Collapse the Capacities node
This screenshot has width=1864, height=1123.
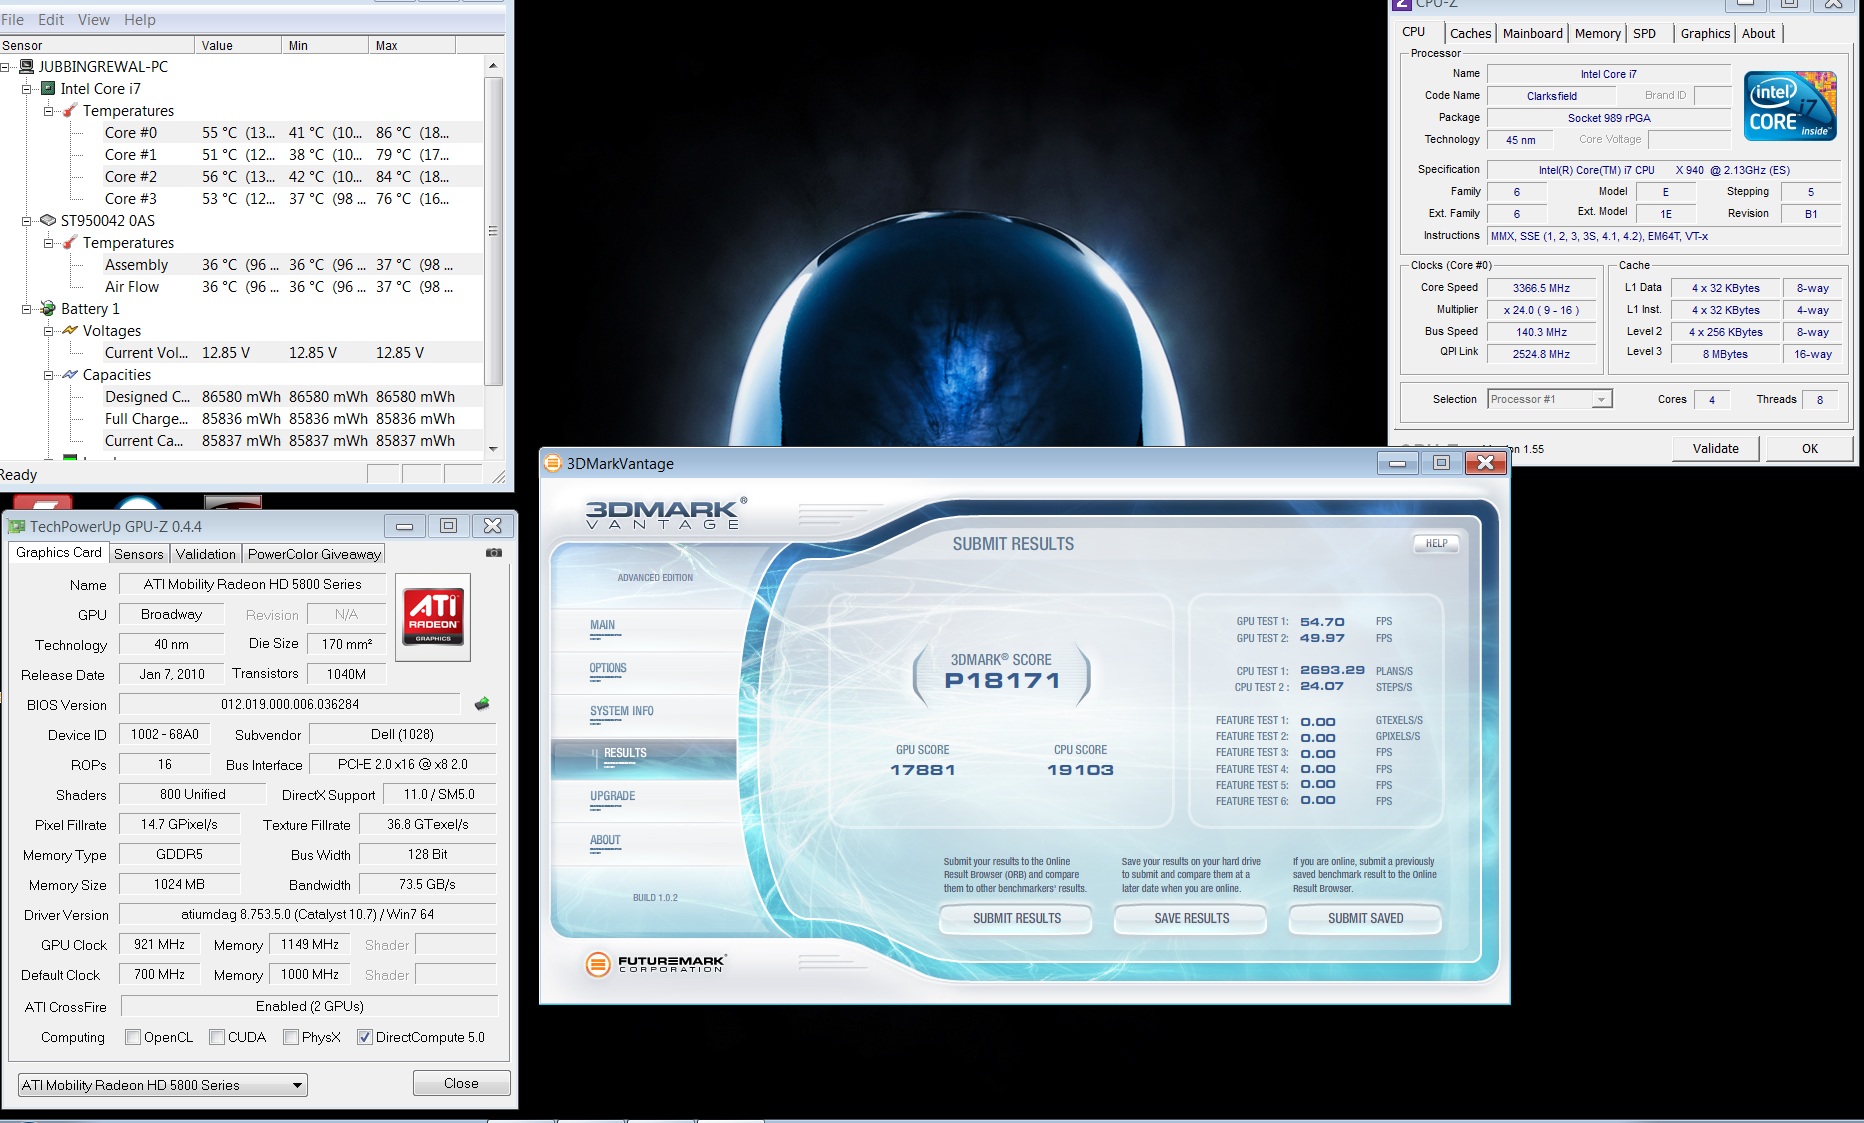49,375
